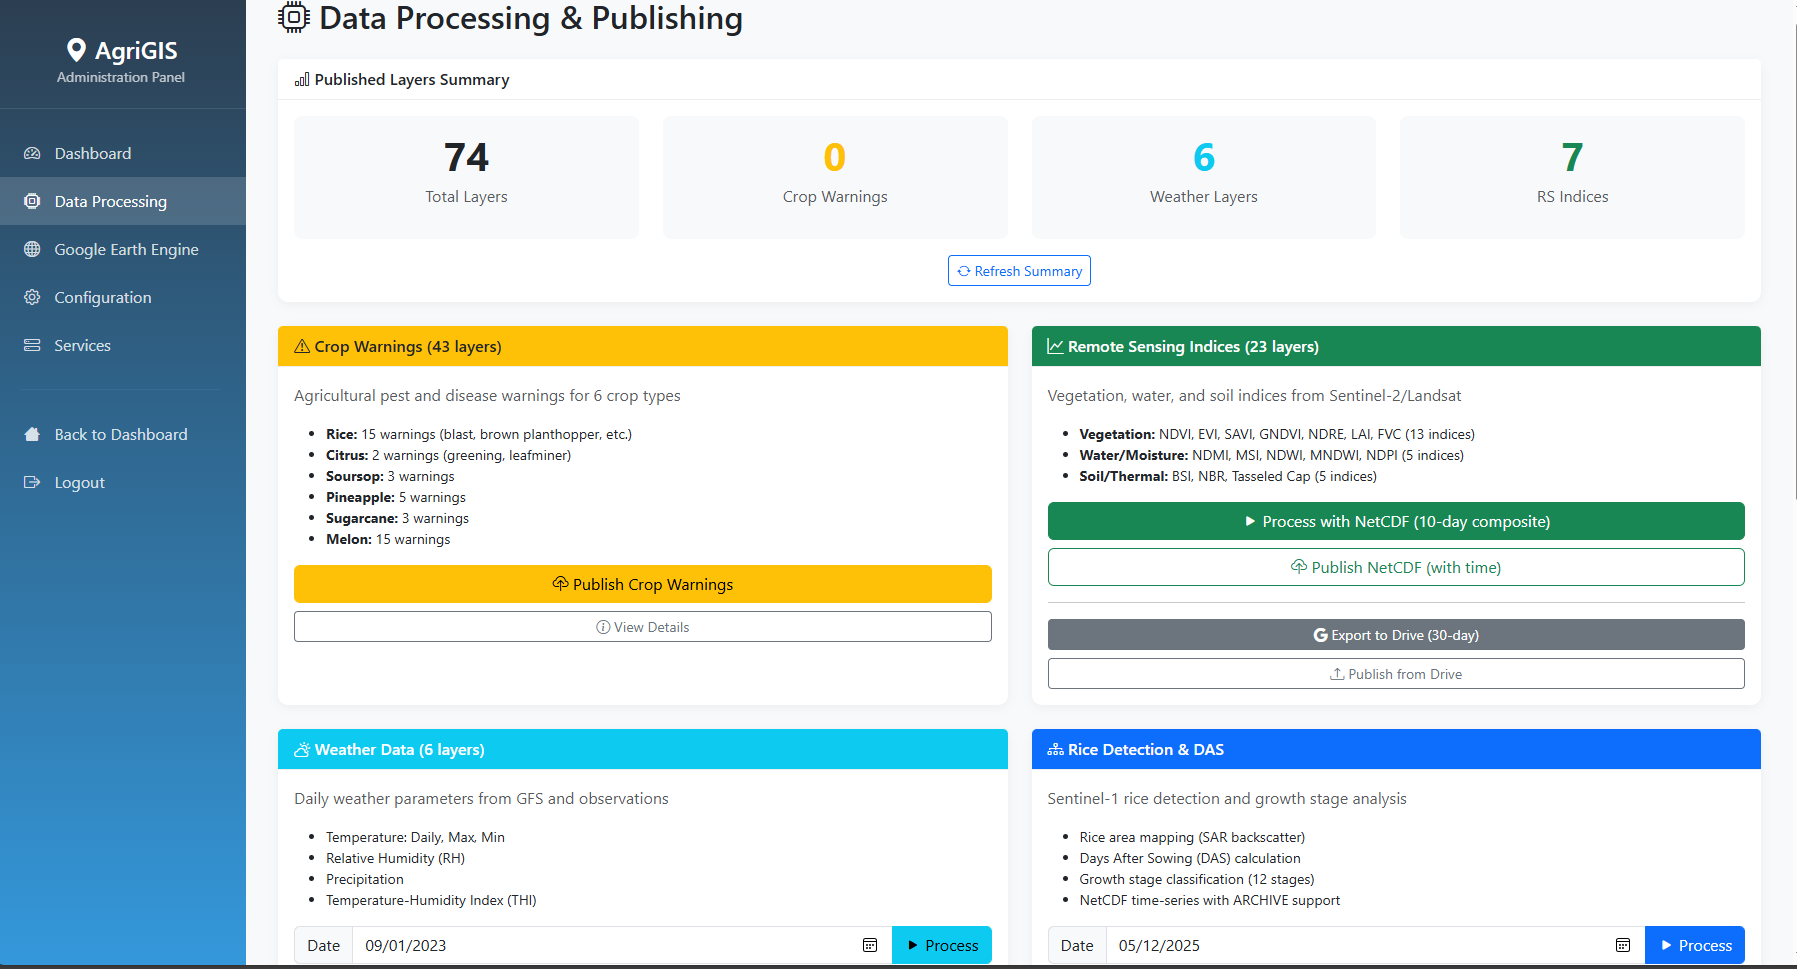Click the Services stack icon in sidebar
1797x969 pixels.
point(32,345)
